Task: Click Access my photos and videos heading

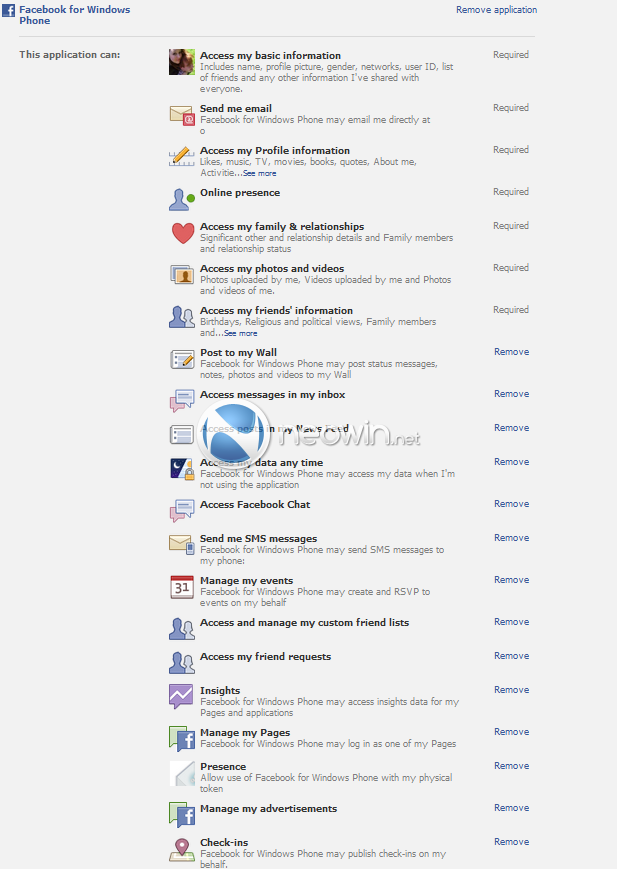Action: (x=272, y=269)
